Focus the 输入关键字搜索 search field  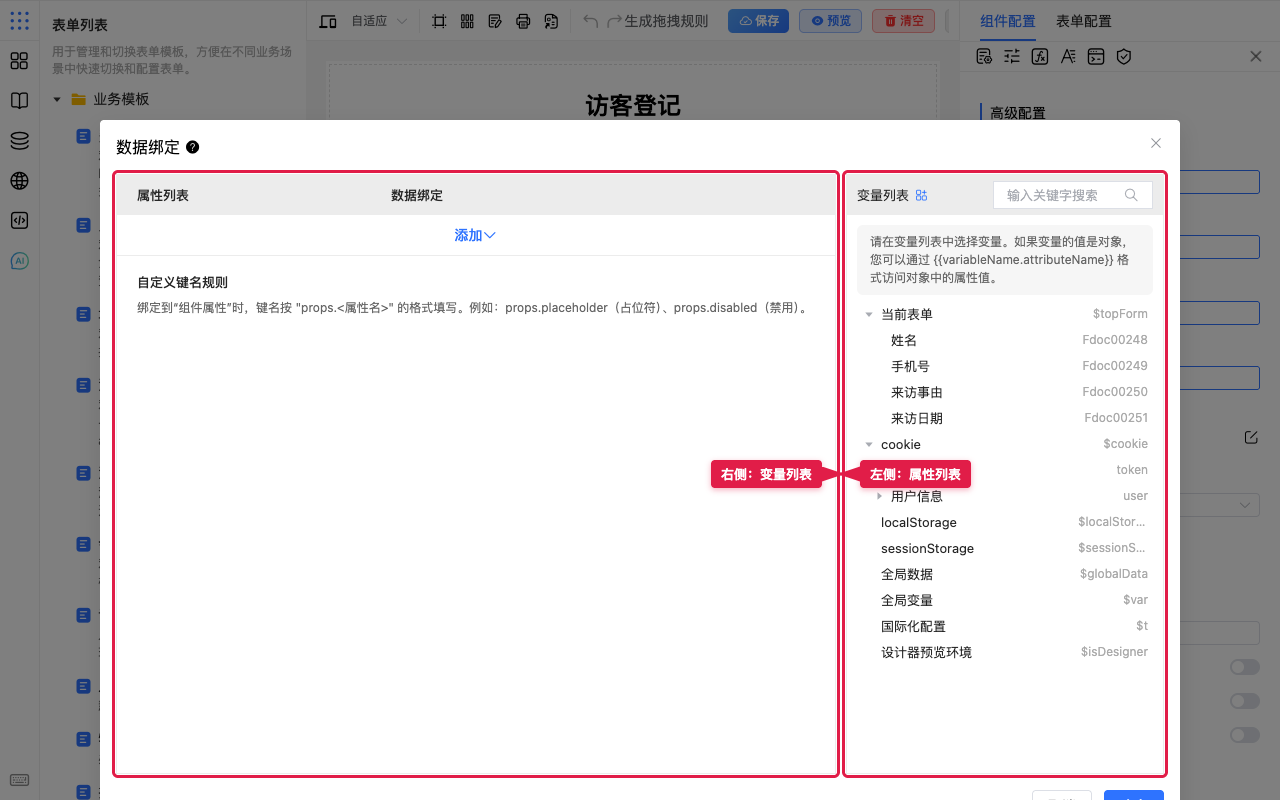pyautogui.click(x=1073, y=195)
